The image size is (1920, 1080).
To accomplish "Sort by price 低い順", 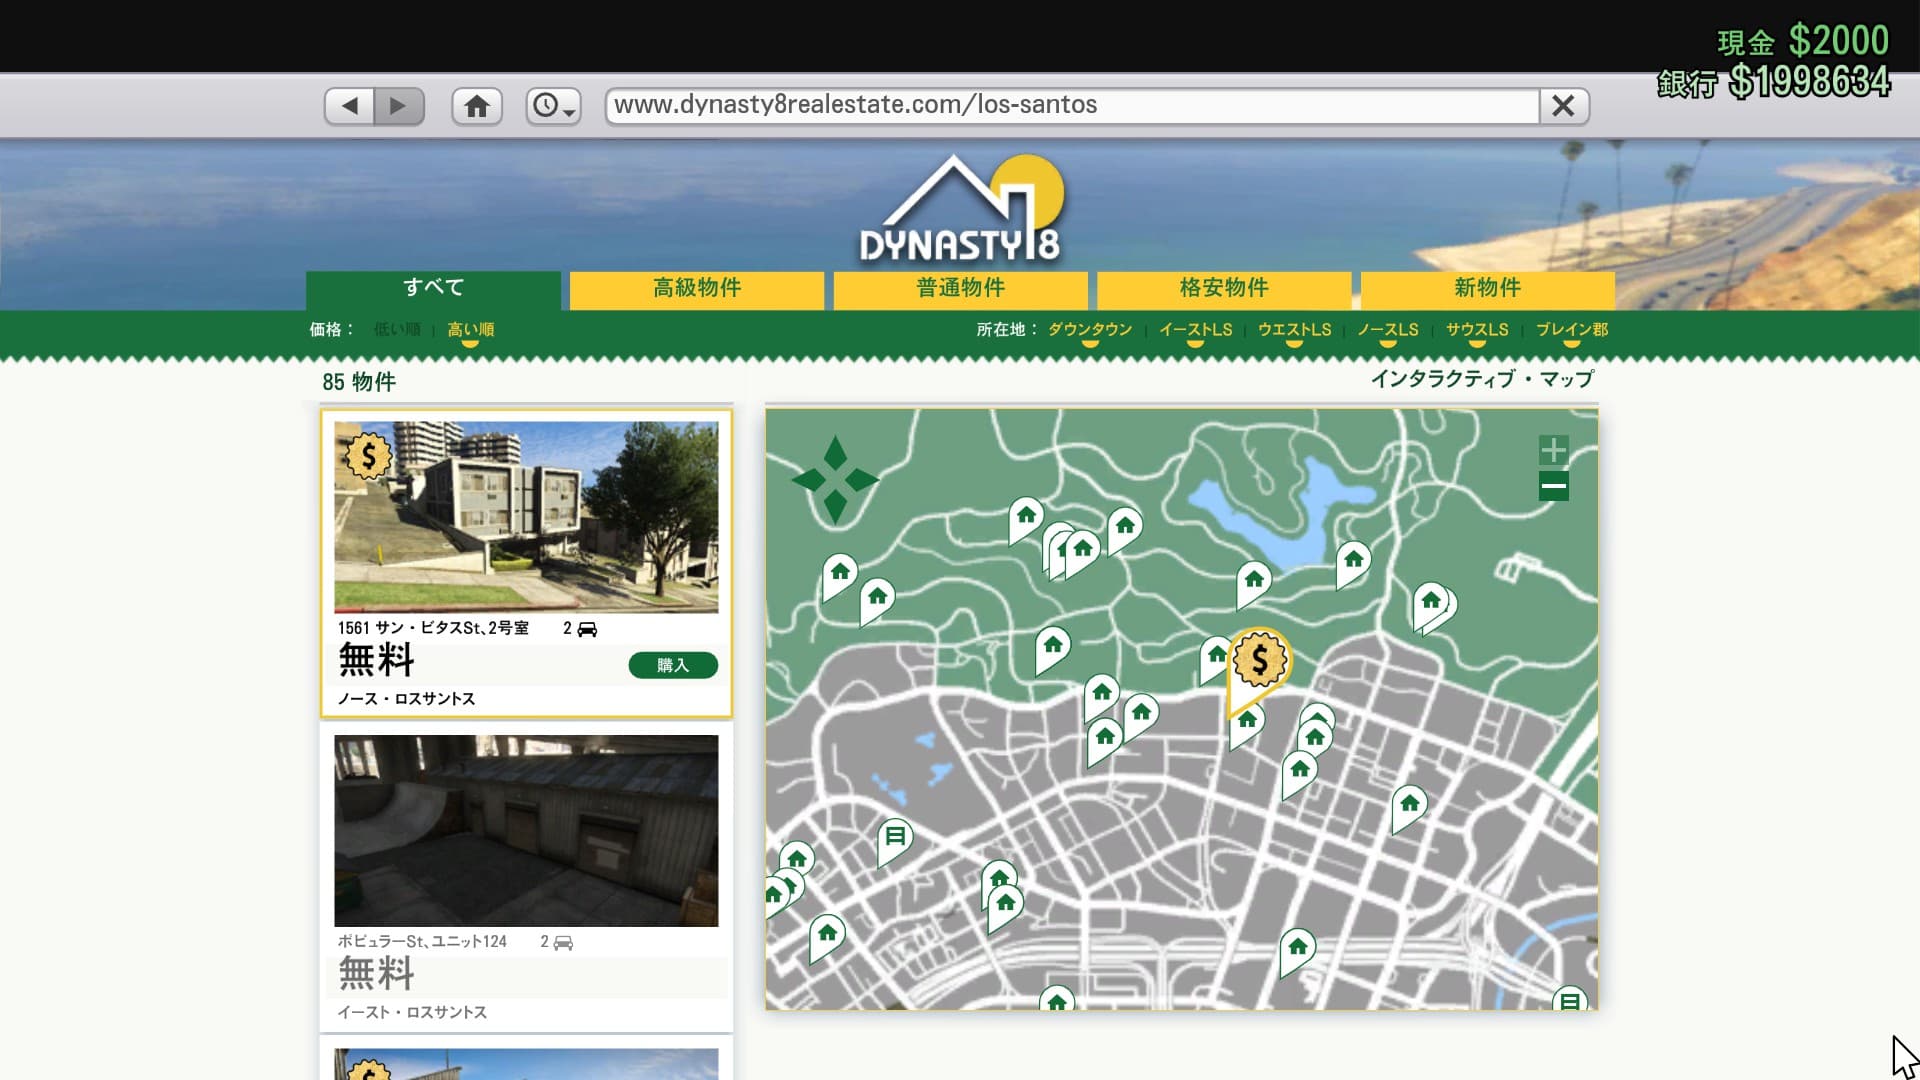I will tap(397, 330).
